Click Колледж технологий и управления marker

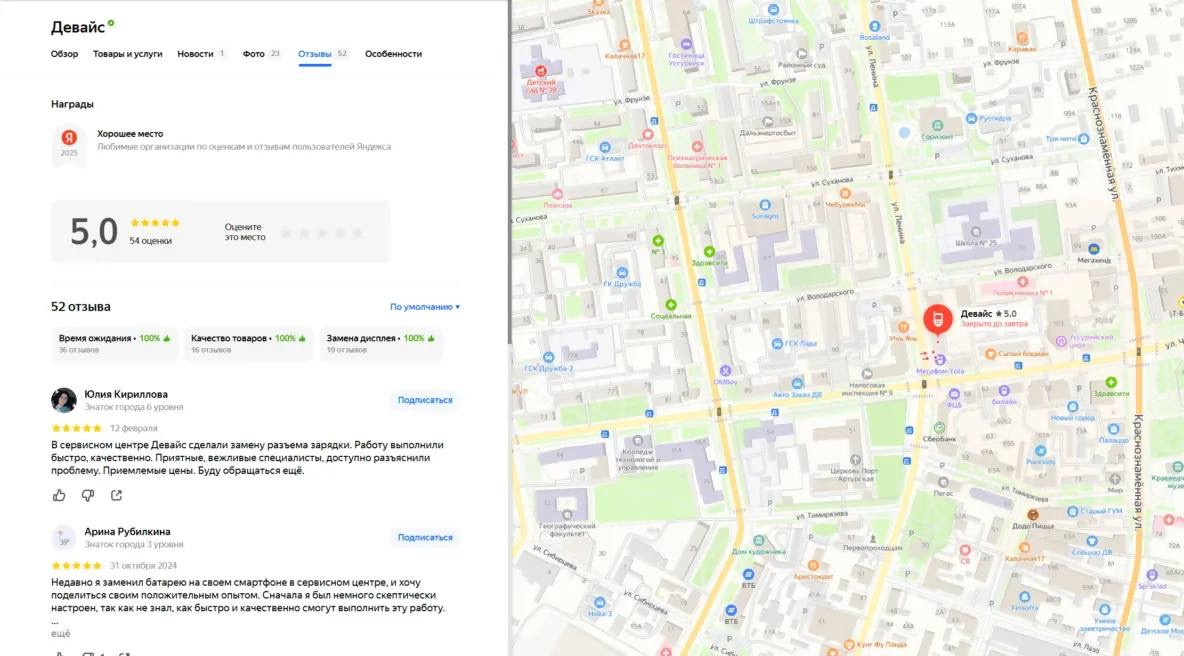(x=637, y=441)
